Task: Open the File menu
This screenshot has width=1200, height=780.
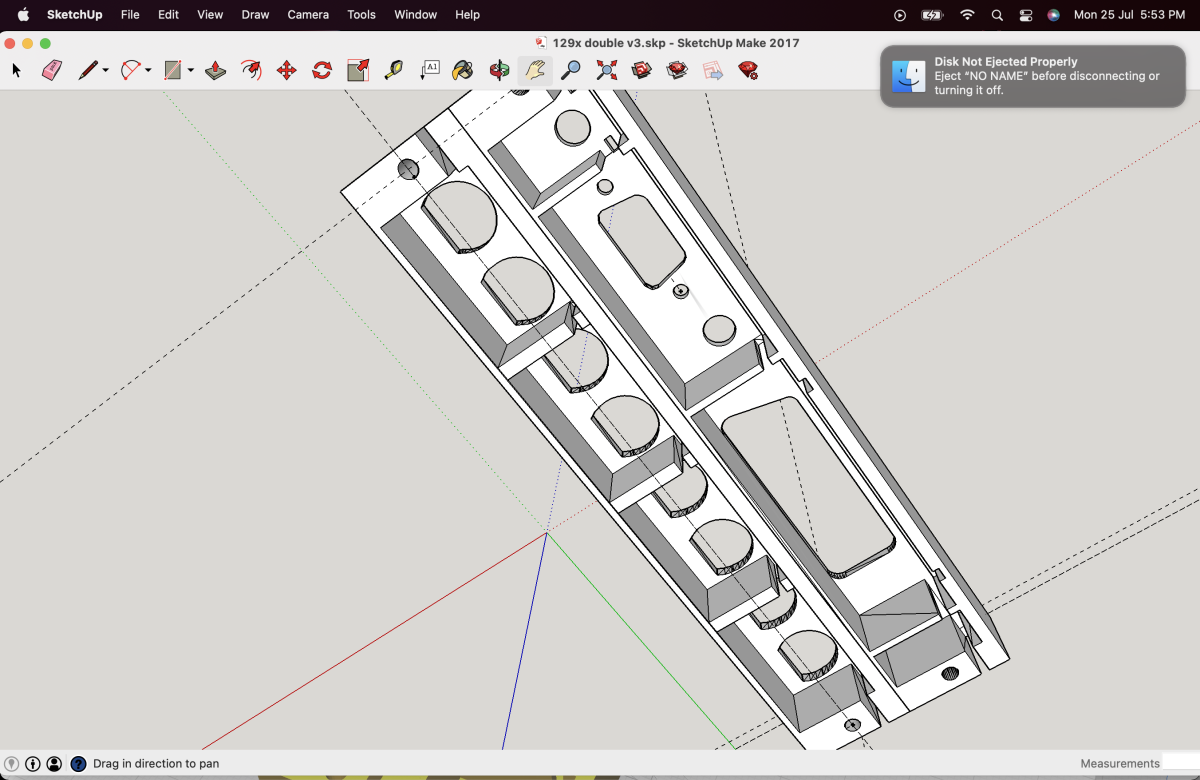Action: [130, 15]
